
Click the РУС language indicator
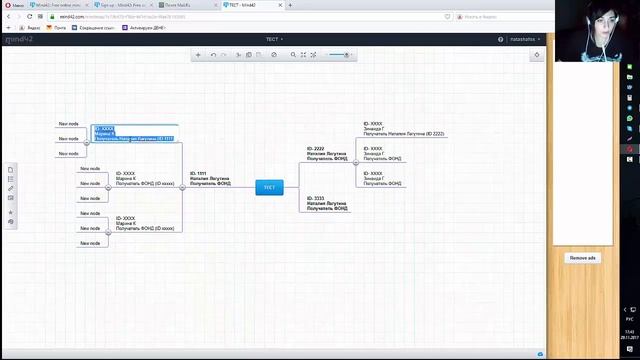click(x=629, y=319)
